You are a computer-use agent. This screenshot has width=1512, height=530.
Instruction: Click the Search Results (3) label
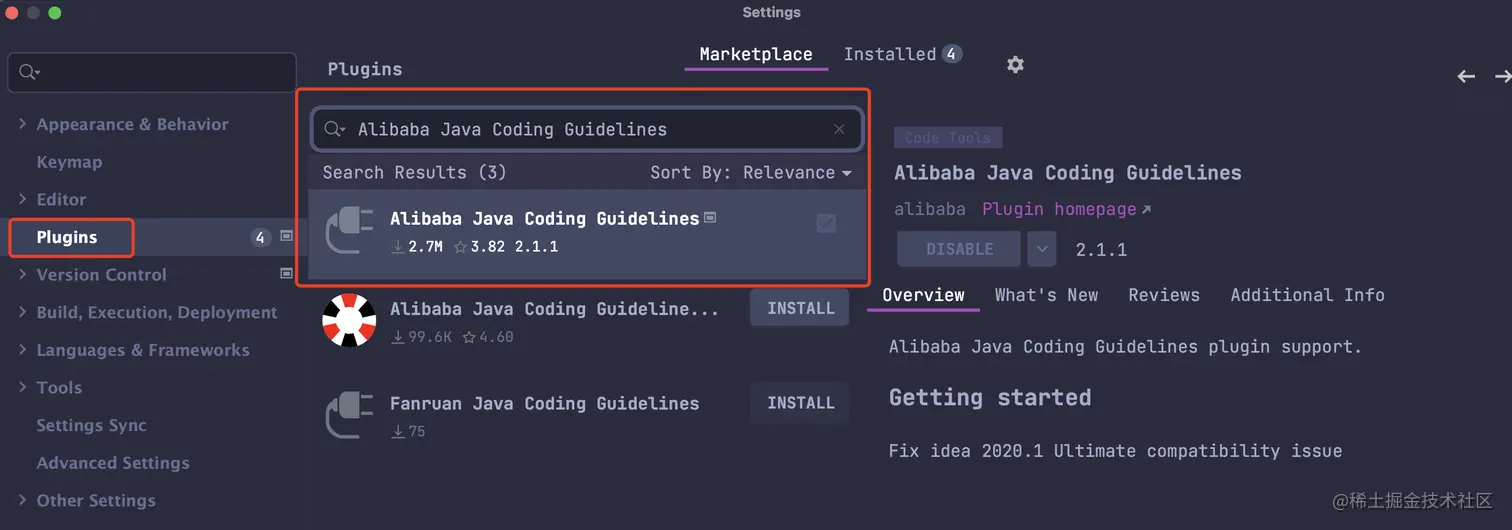point(414,172)
